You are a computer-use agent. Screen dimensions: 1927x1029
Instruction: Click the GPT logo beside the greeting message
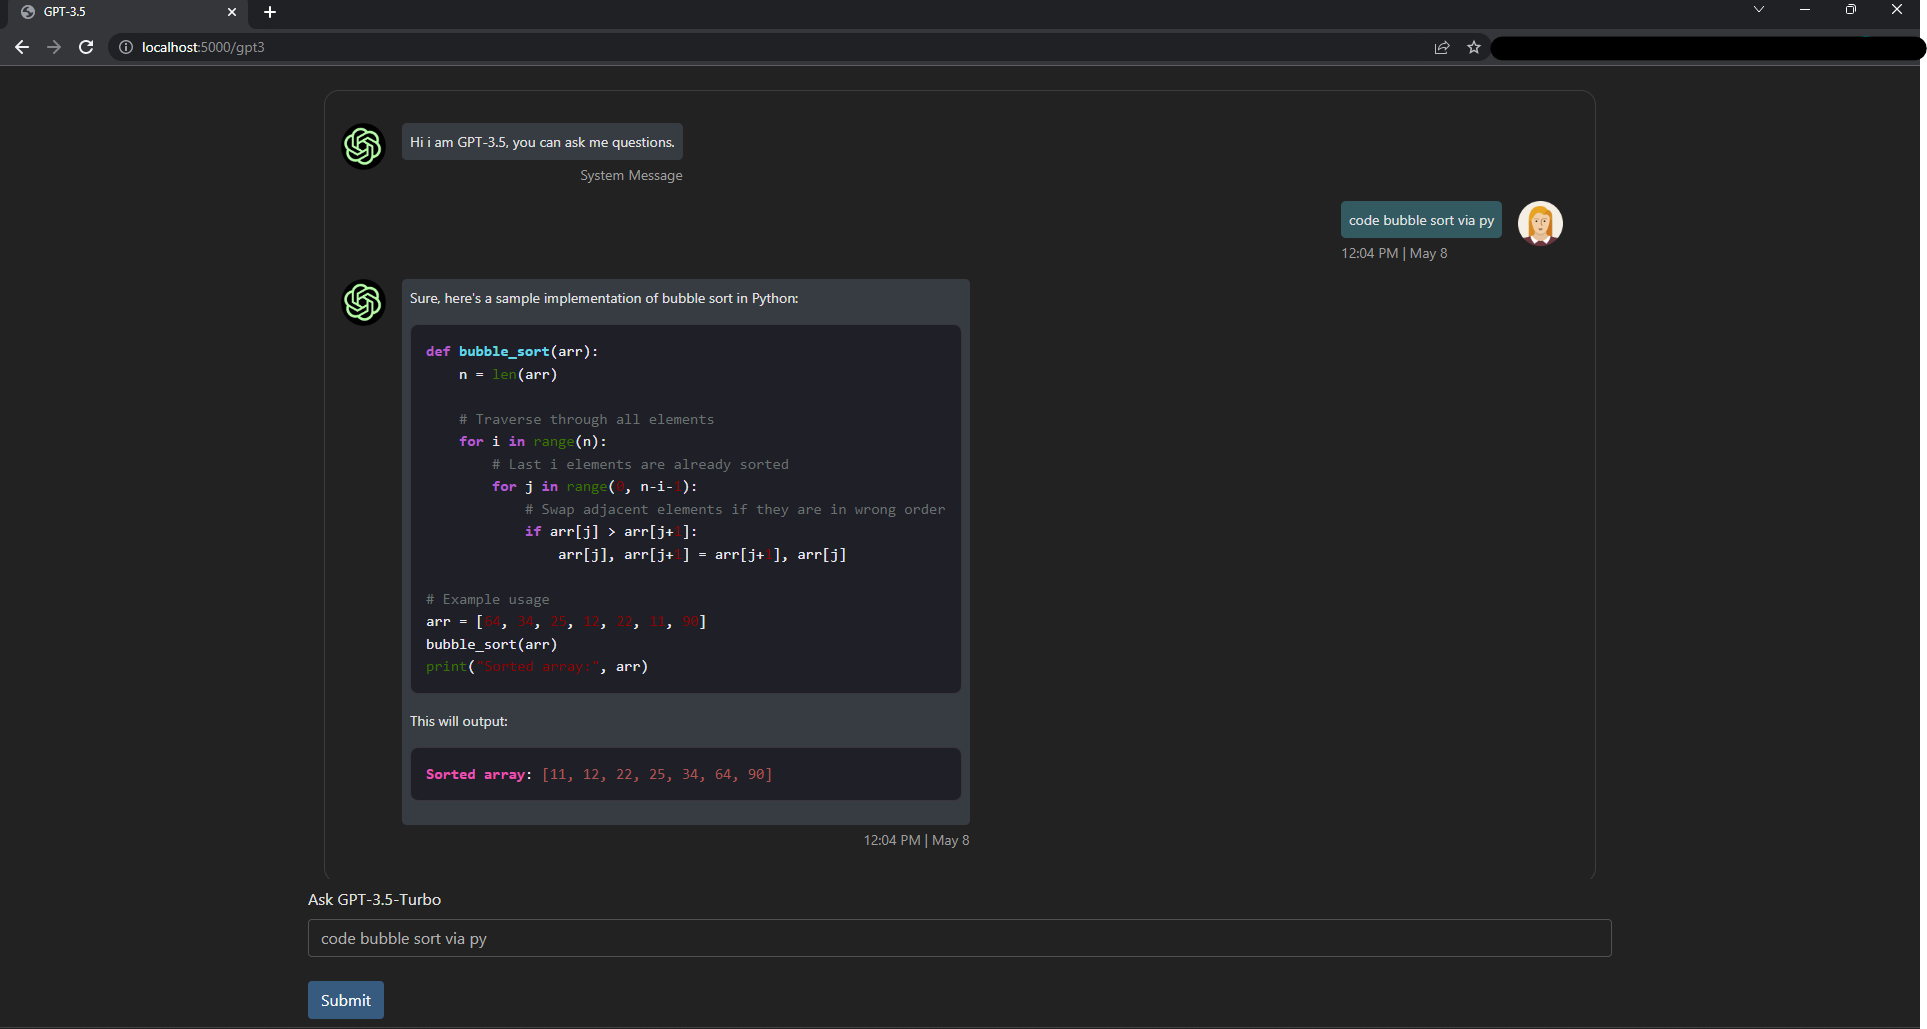click(363, 146)
